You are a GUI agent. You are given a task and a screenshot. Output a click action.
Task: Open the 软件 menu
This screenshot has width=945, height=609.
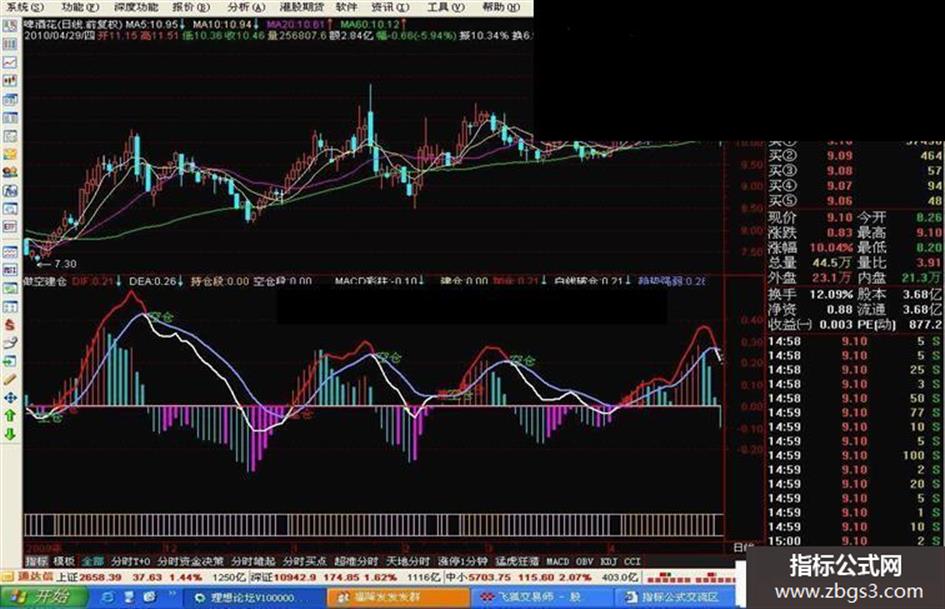click(346, 7)
